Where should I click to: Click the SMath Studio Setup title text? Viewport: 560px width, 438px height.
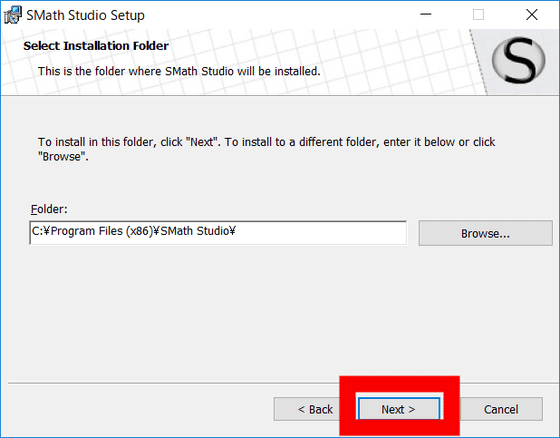(85, 15)
